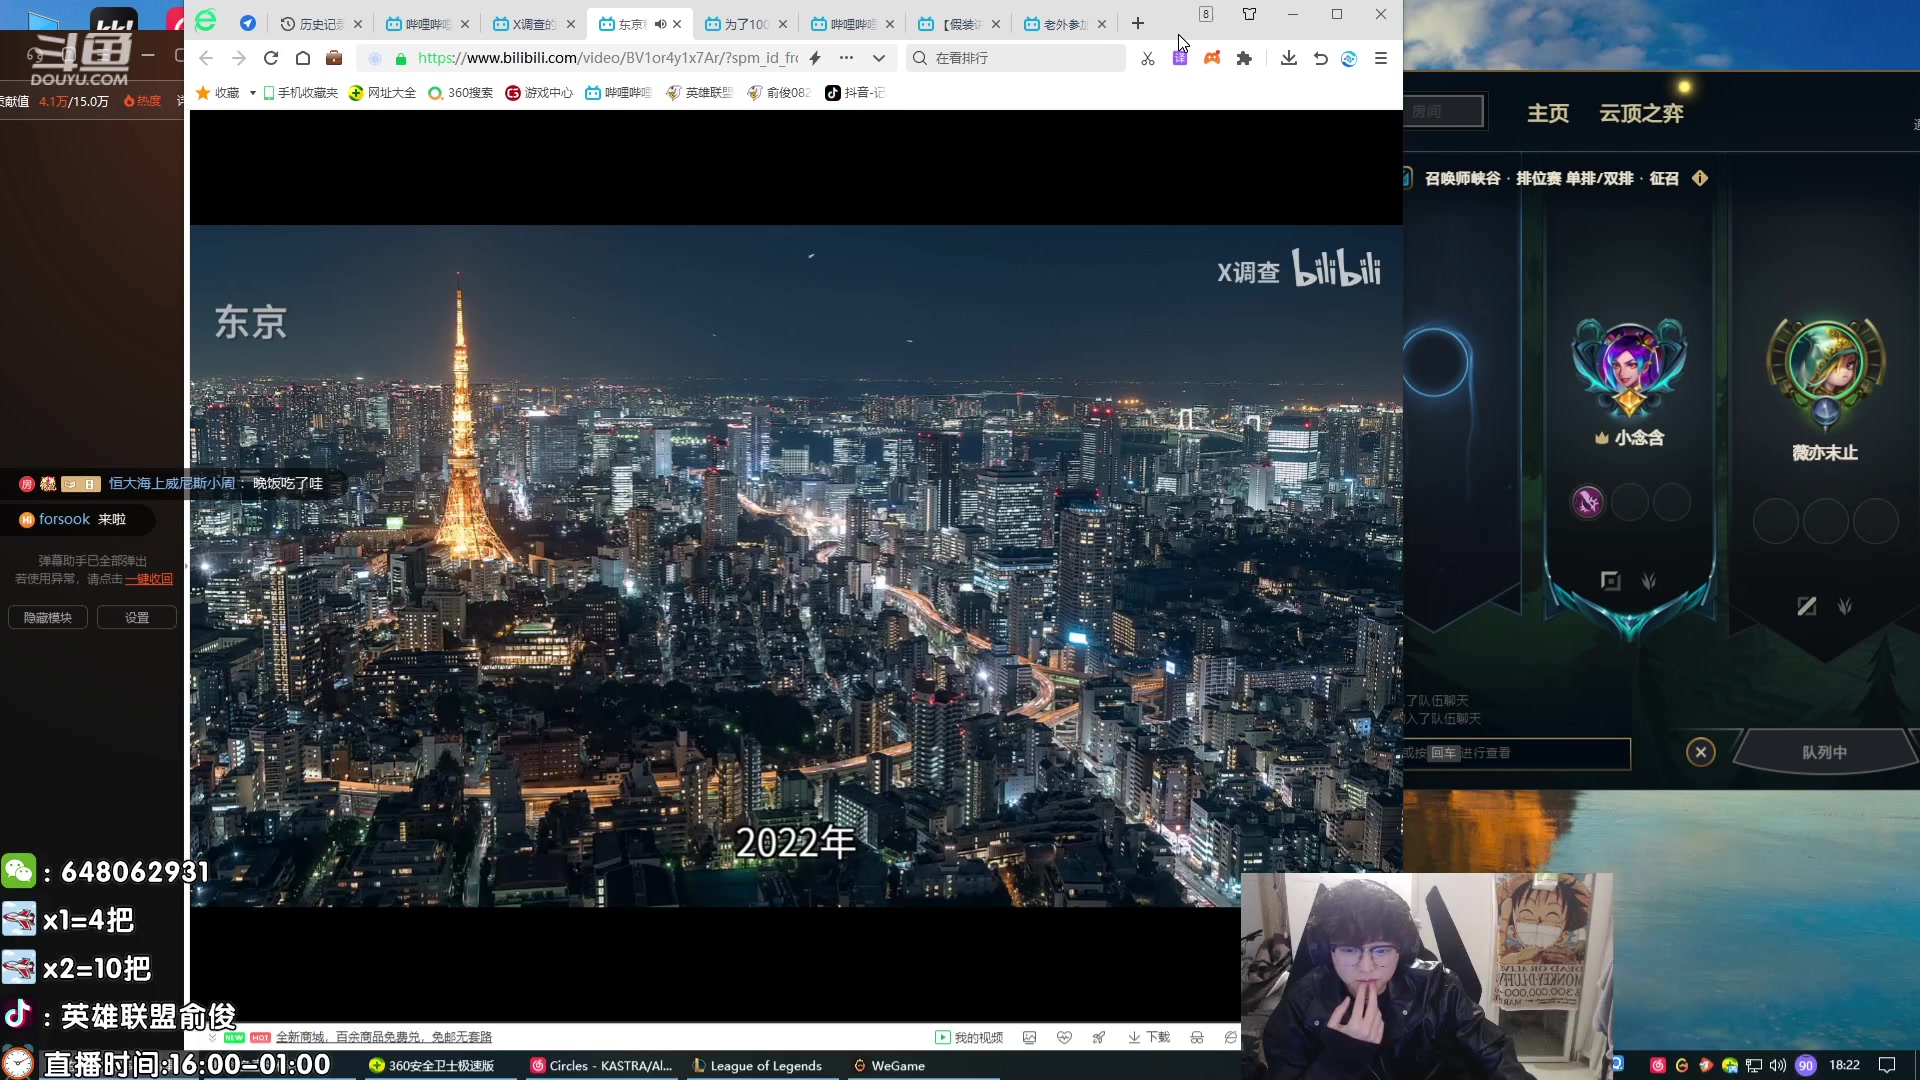Close the 历史记录 tab

coord(358,24)
